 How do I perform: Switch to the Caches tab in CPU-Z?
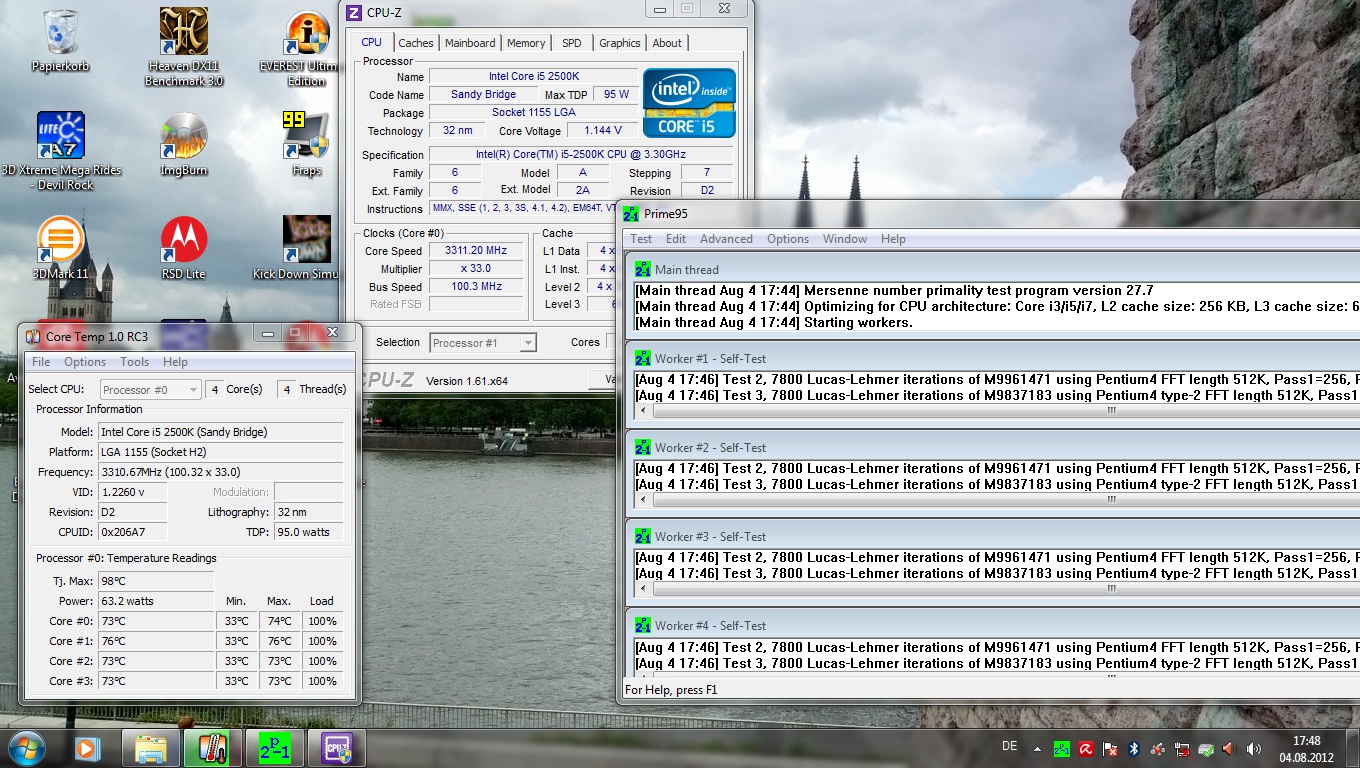(x=416, y=43)
